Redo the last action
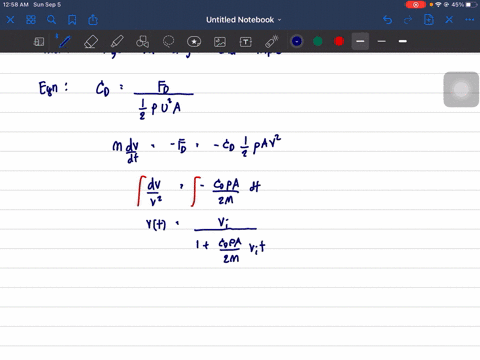The width and height of the screenshot is (480, 360). coord(408,20)
